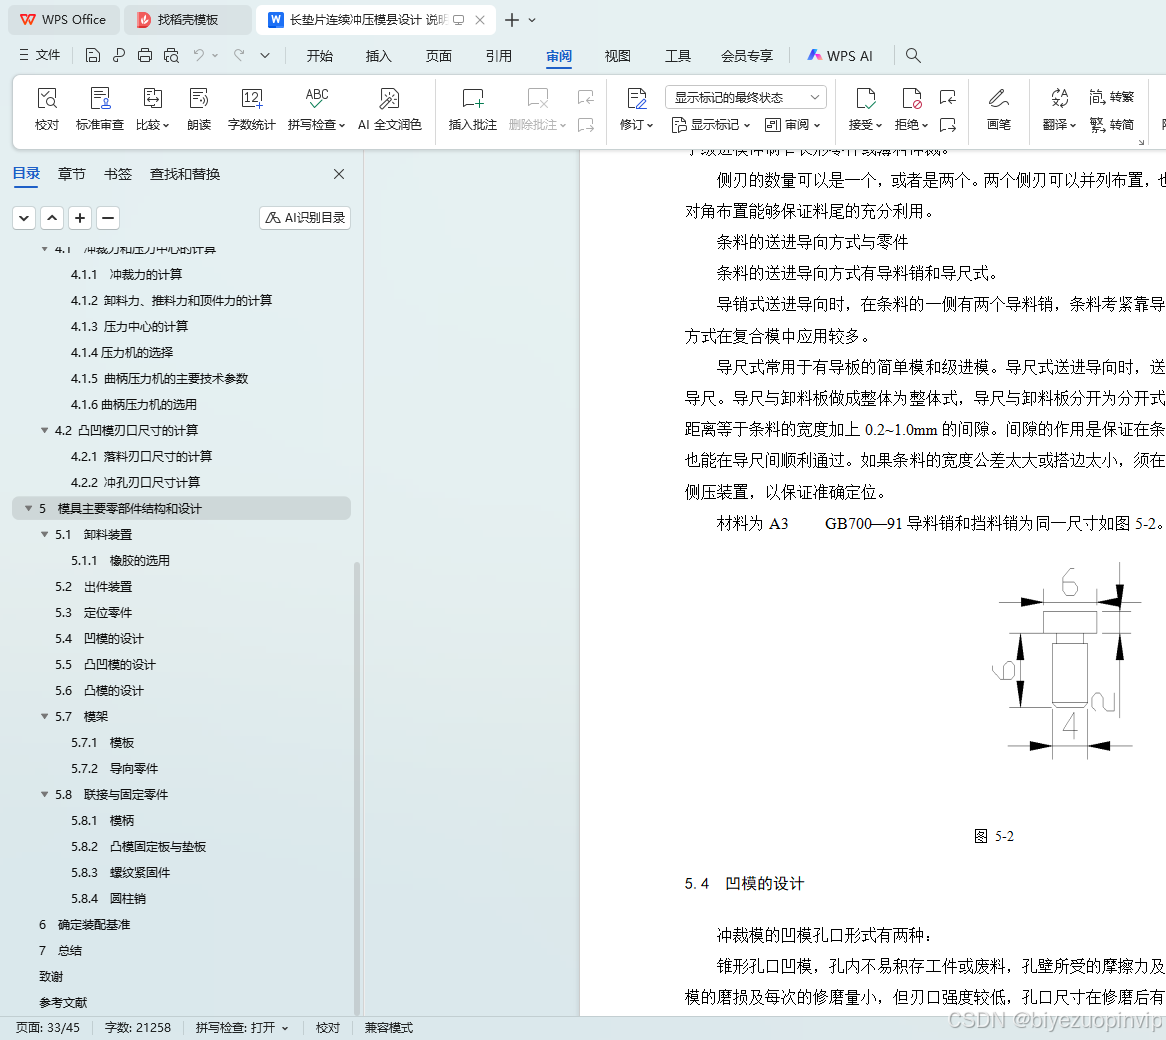
Task: Click the undo arrow icon
Action: pos(199,55)
